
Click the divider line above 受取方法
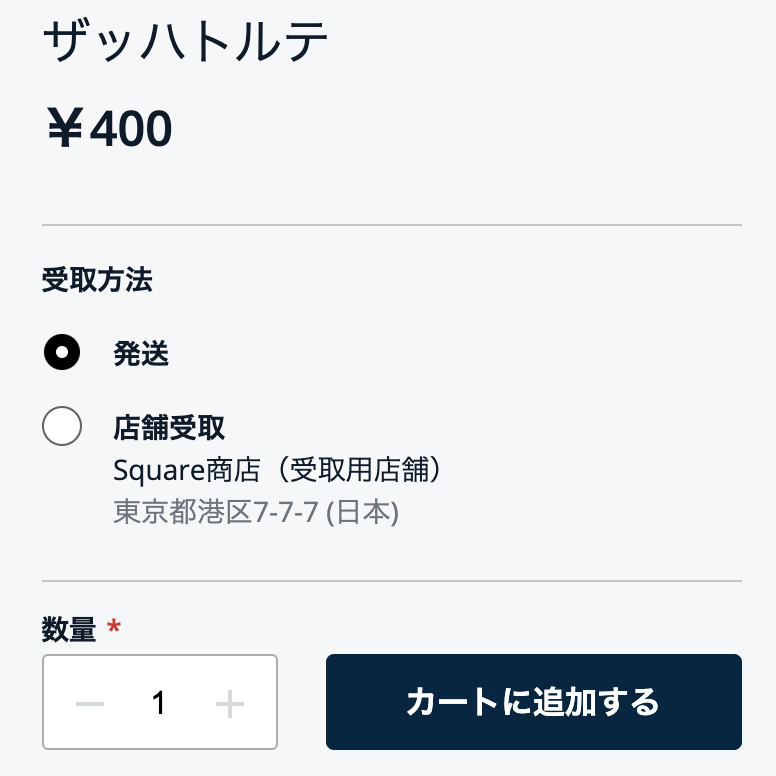pos(391,225)
